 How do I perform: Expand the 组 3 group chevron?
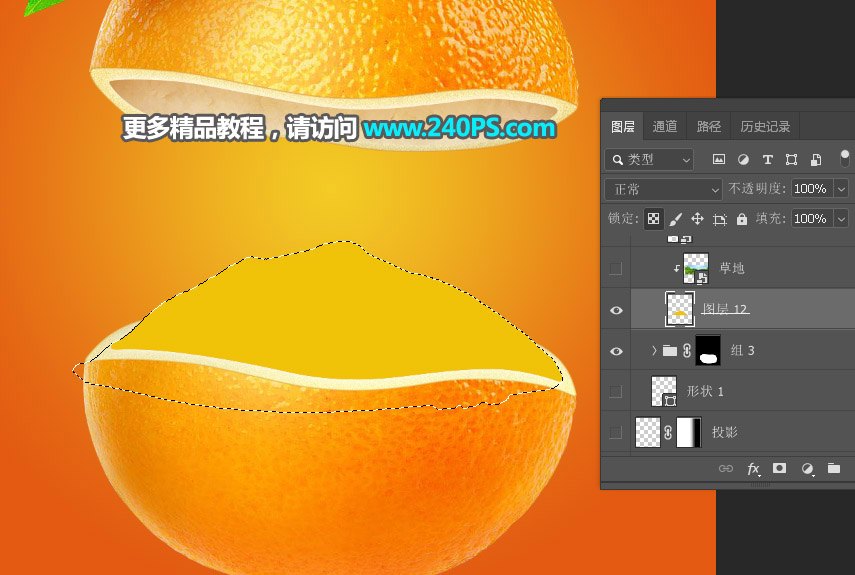point(654,350)
